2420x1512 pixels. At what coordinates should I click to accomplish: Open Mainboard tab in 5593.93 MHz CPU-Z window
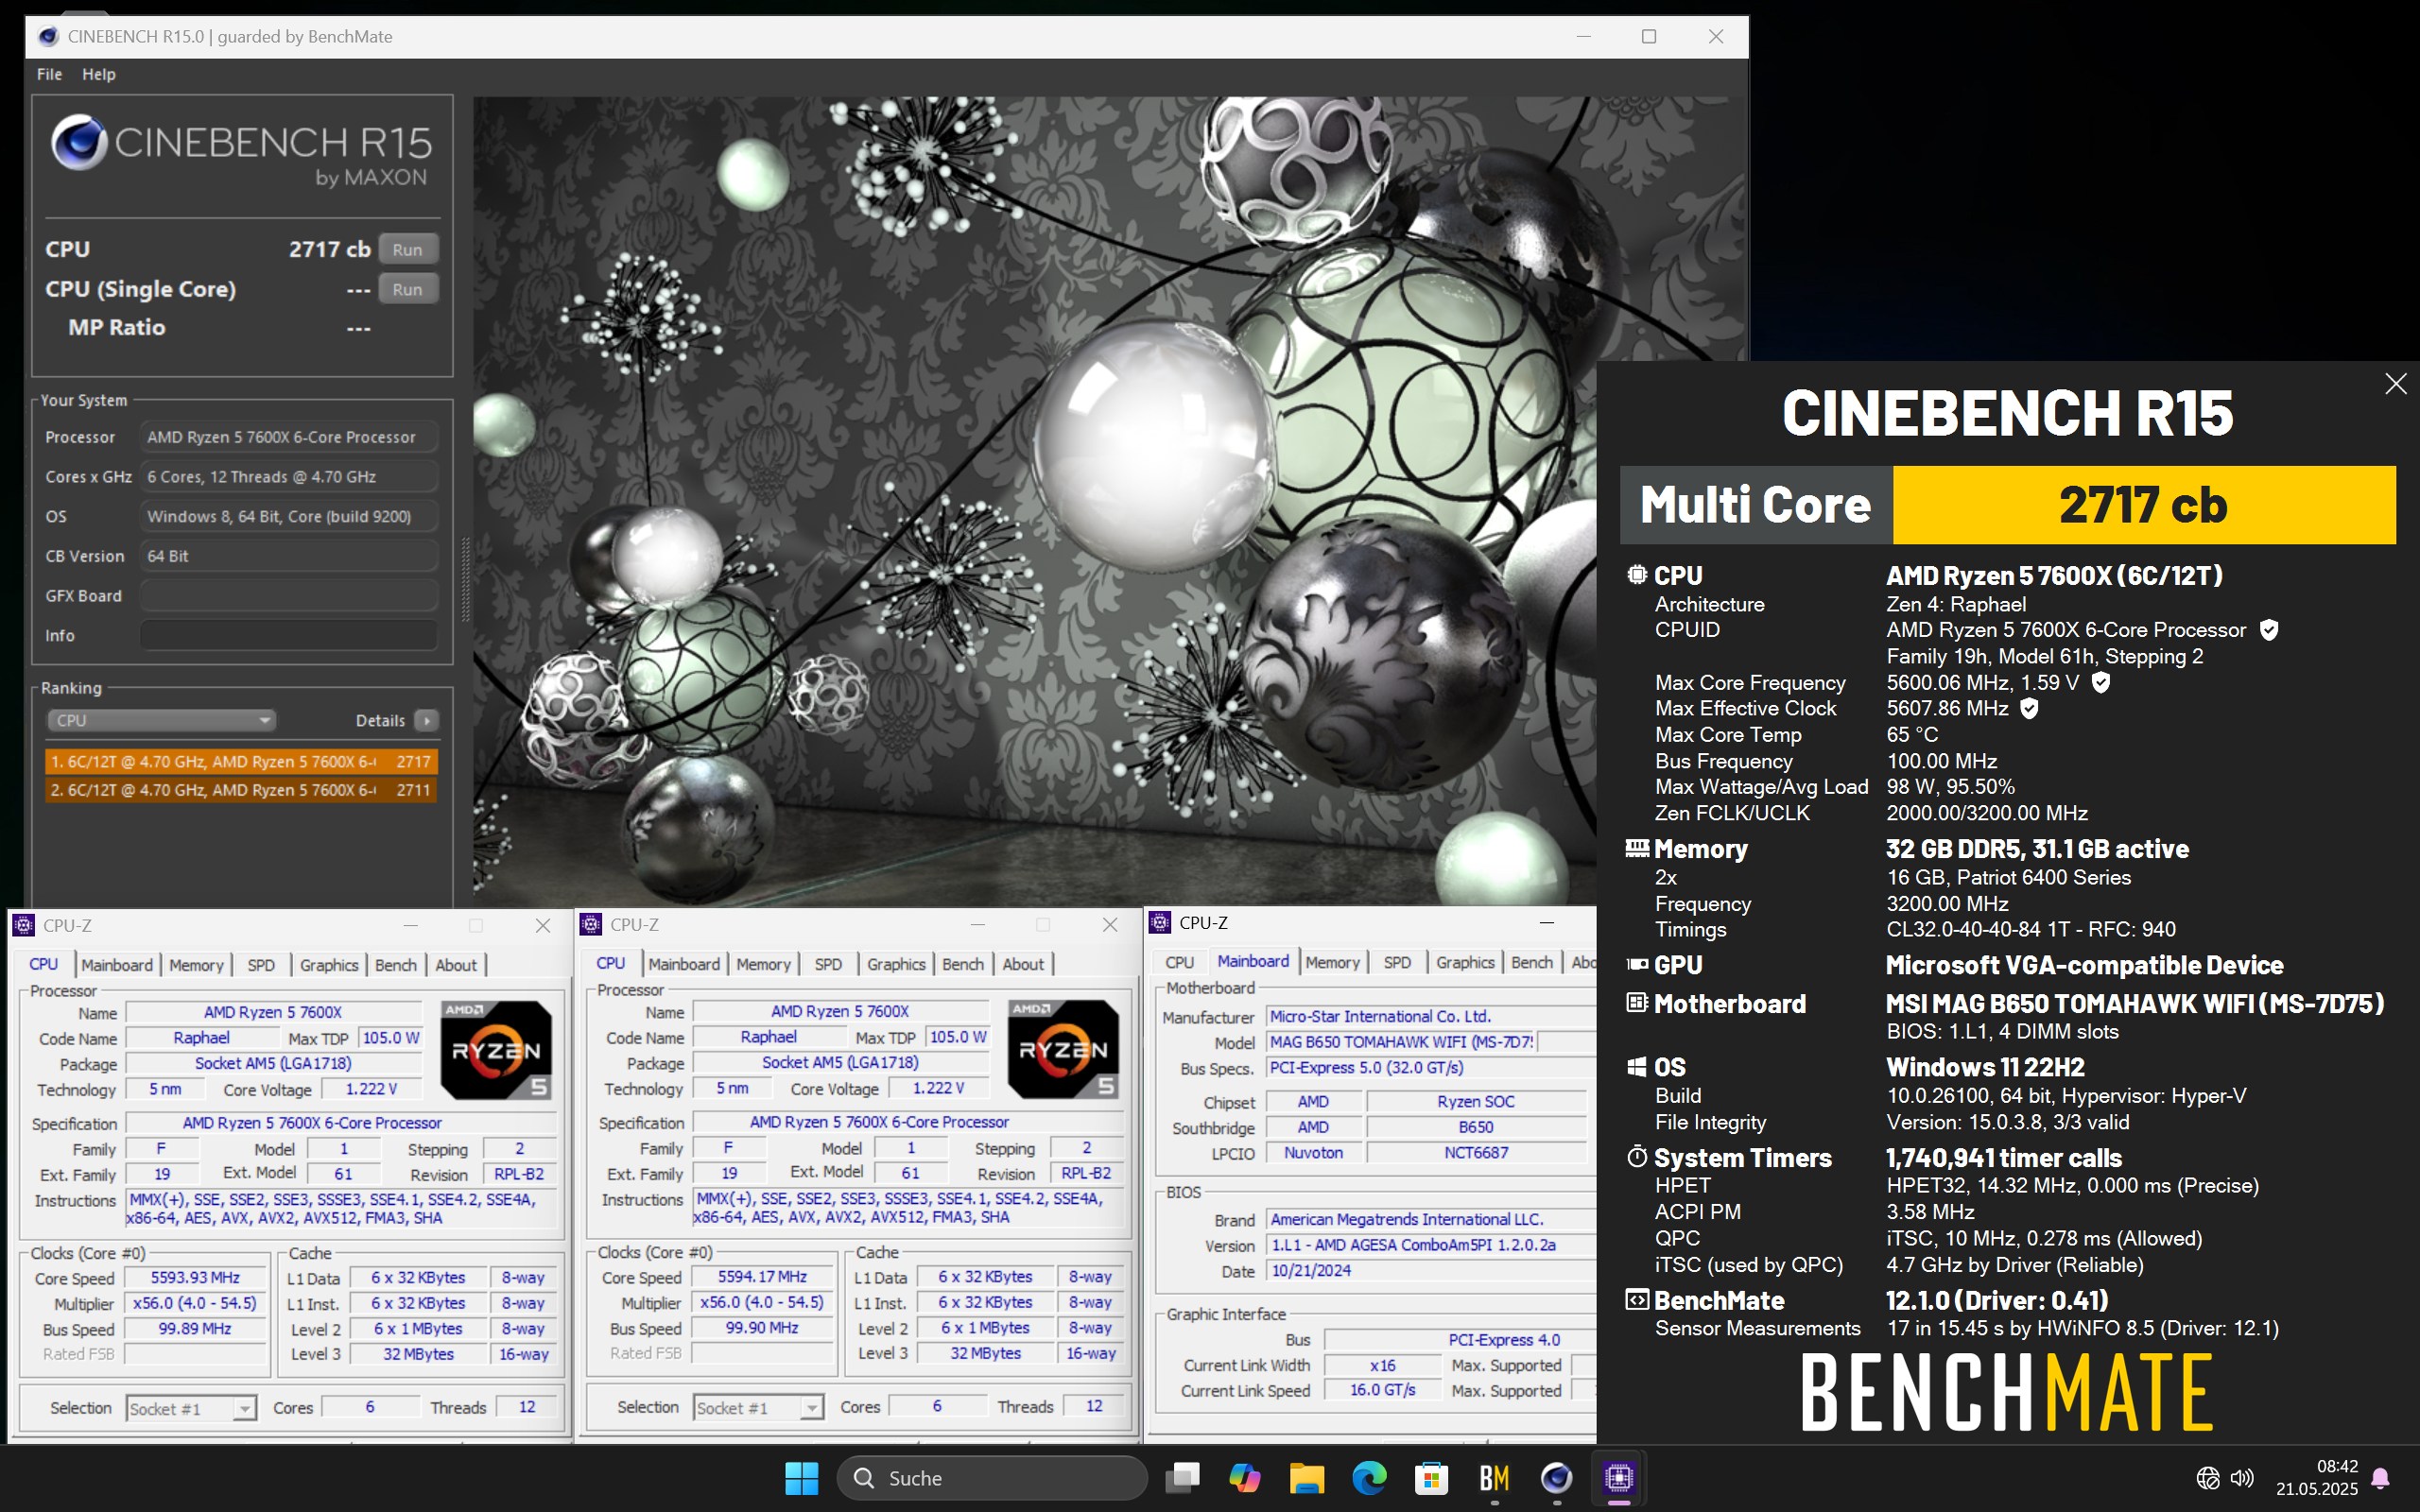tap(117, 965)
